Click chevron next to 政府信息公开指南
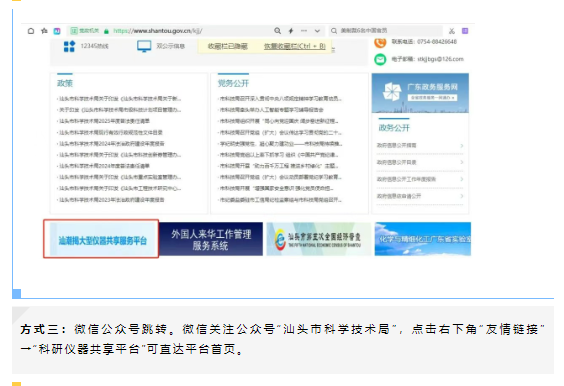The height and width of the screenshot is (386, 564). pyautogui.click(x=461, y=146)
